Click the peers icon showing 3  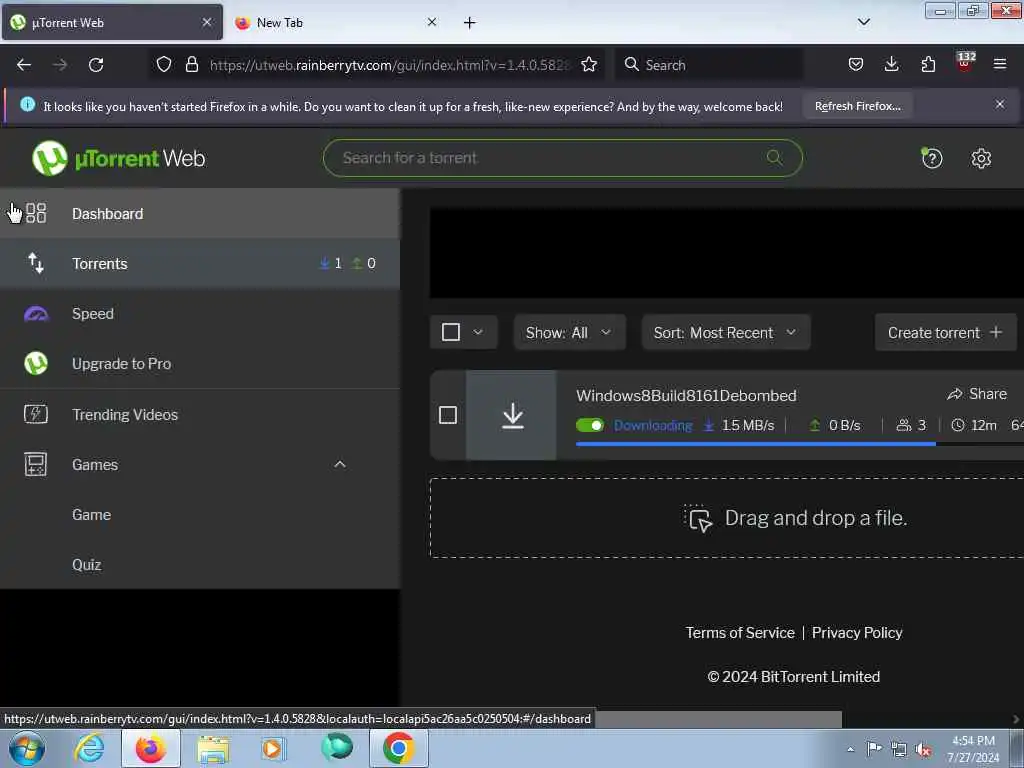[x=903, y=425]
